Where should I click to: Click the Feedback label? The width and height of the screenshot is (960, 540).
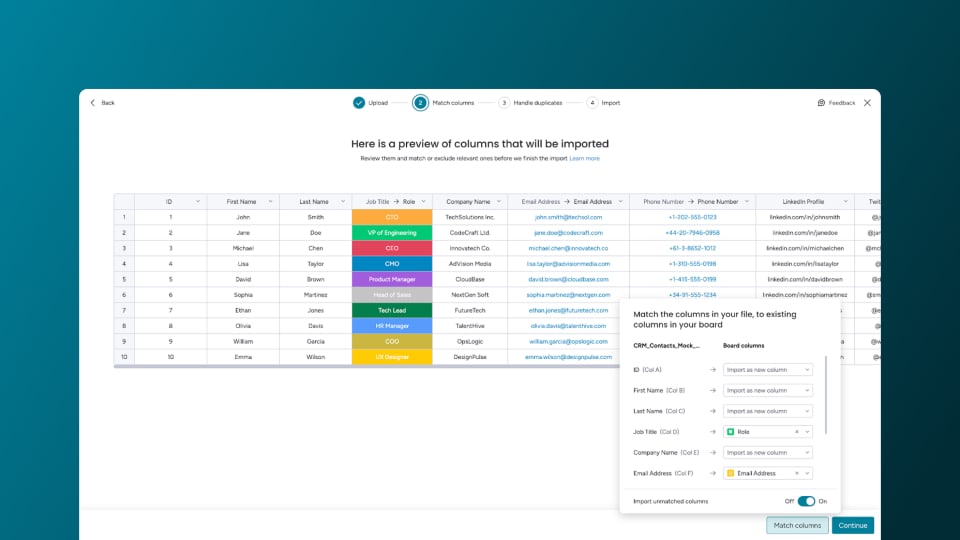842,103
